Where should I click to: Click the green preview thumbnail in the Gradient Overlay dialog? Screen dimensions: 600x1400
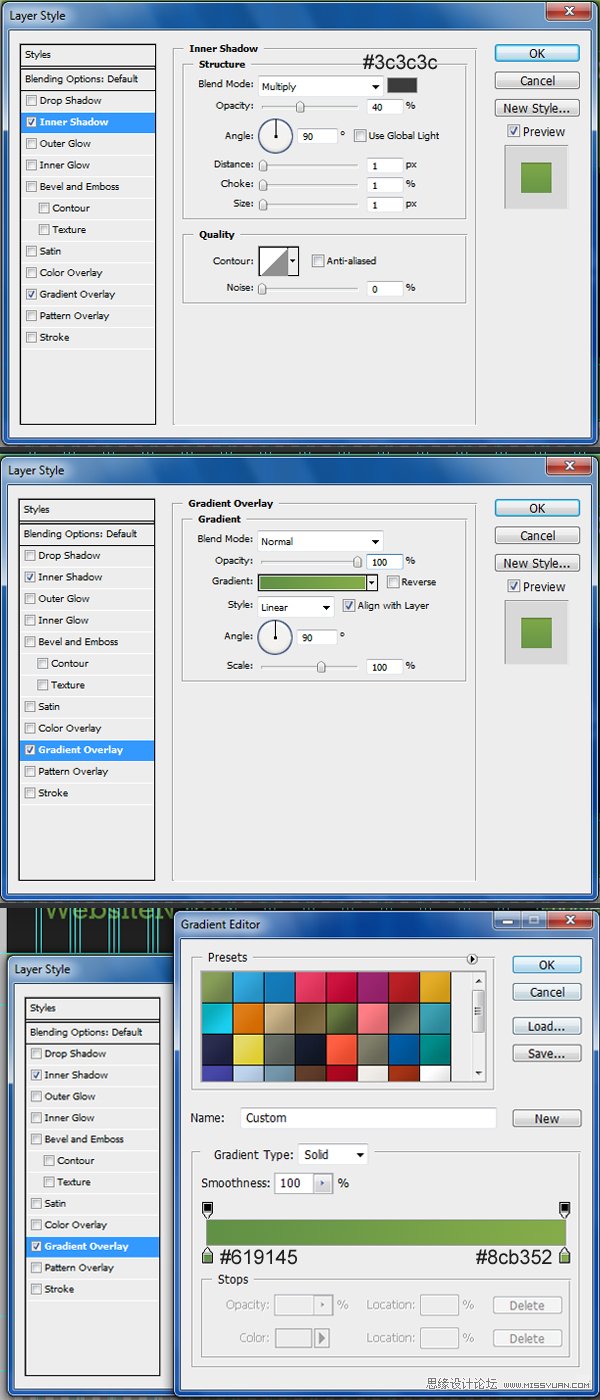click(536, 632)
